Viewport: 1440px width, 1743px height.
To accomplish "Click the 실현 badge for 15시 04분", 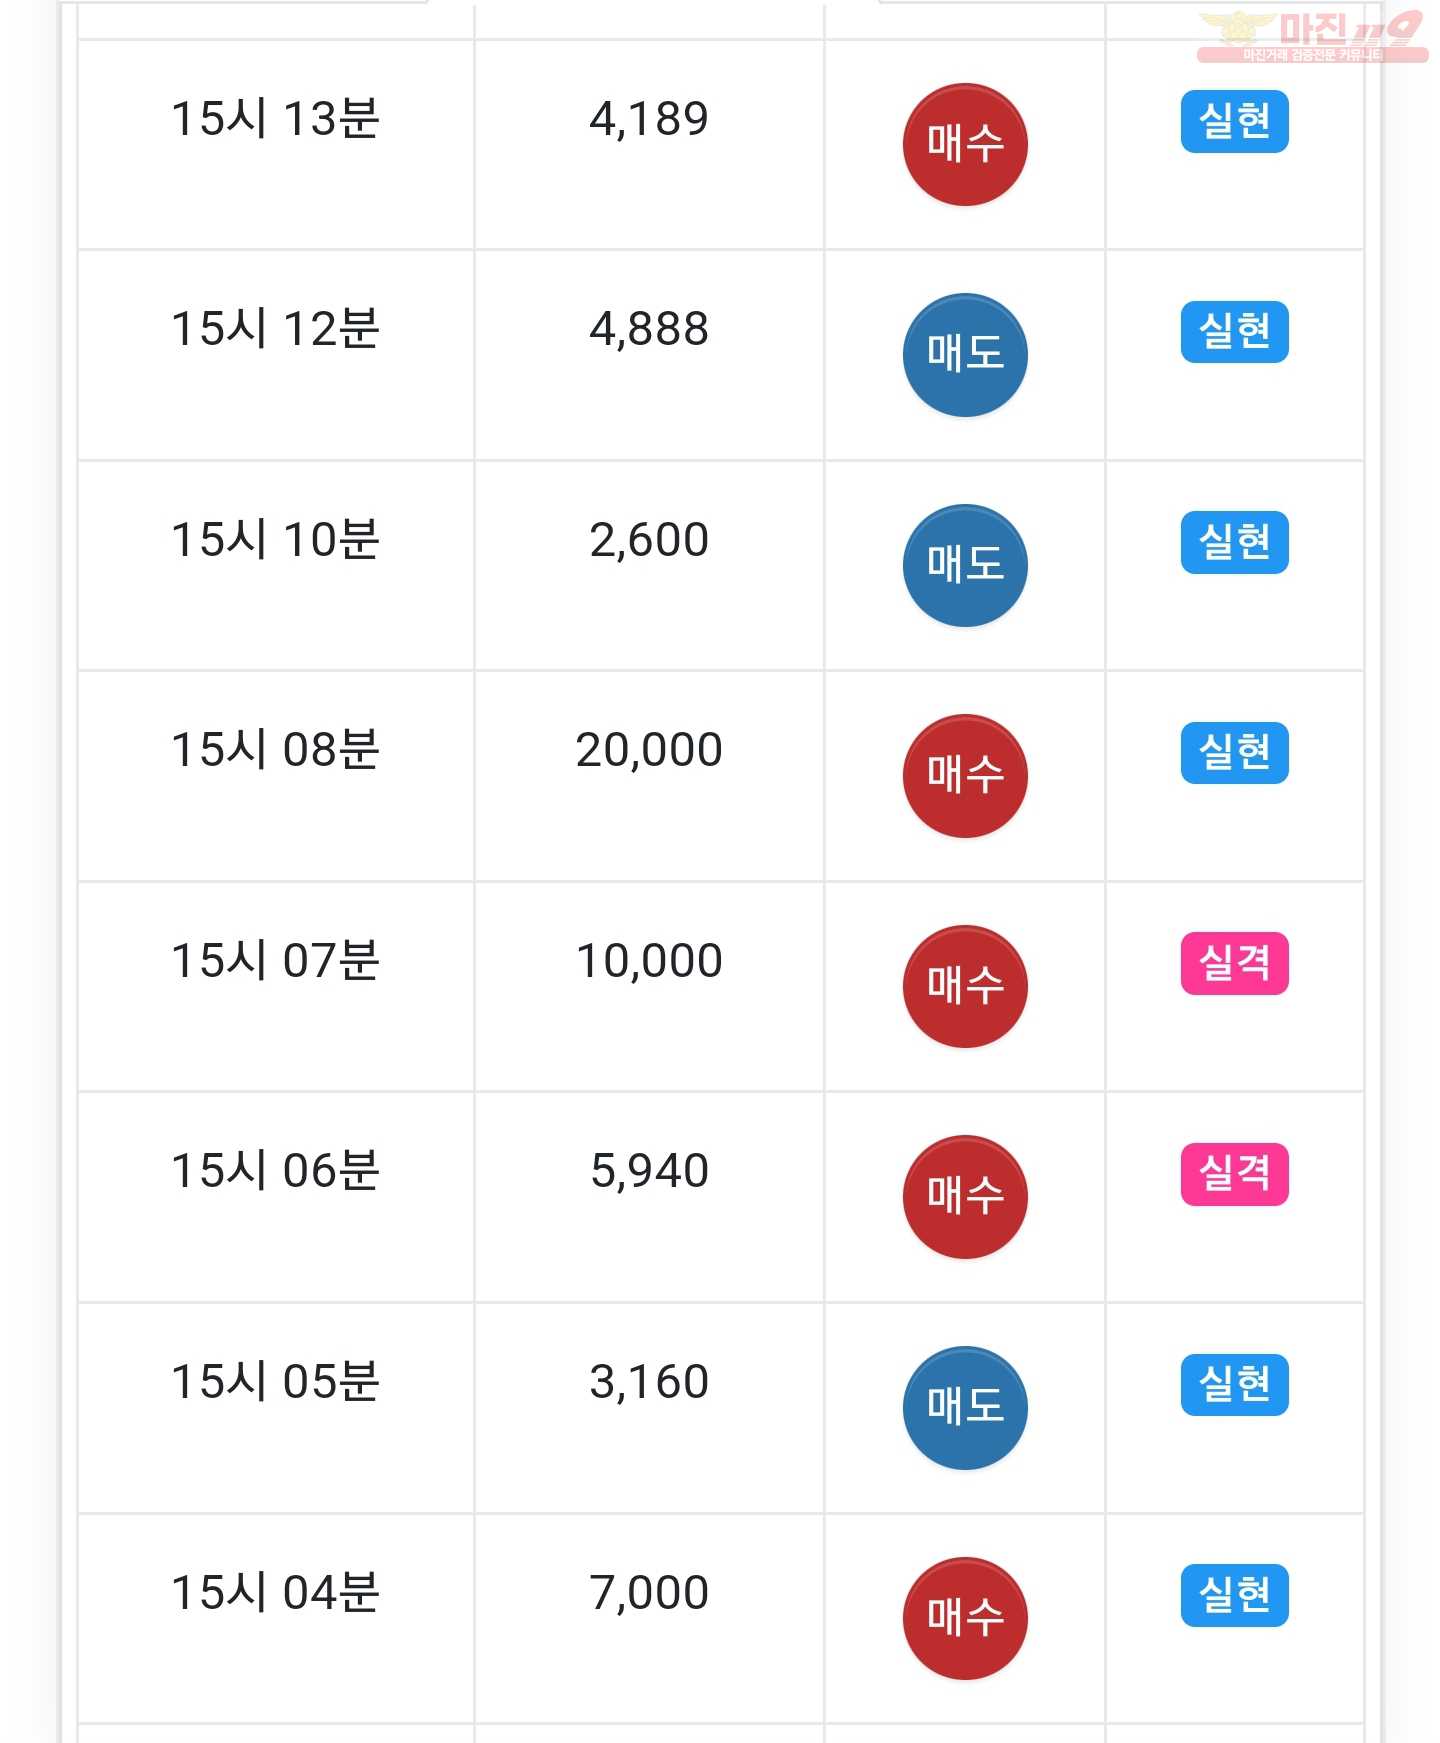I will click(1234, 1595).
